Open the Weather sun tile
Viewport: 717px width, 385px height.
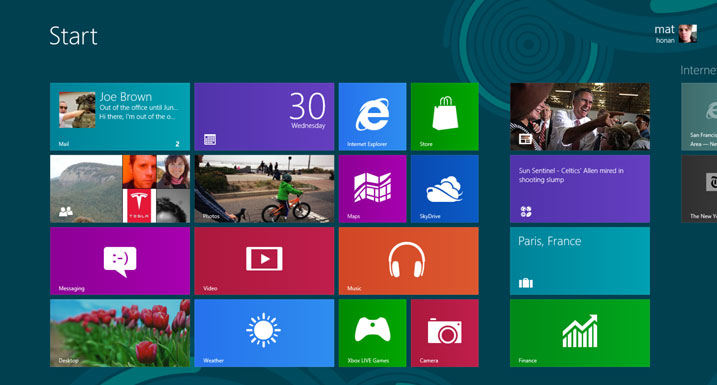[x=264, y=333]
